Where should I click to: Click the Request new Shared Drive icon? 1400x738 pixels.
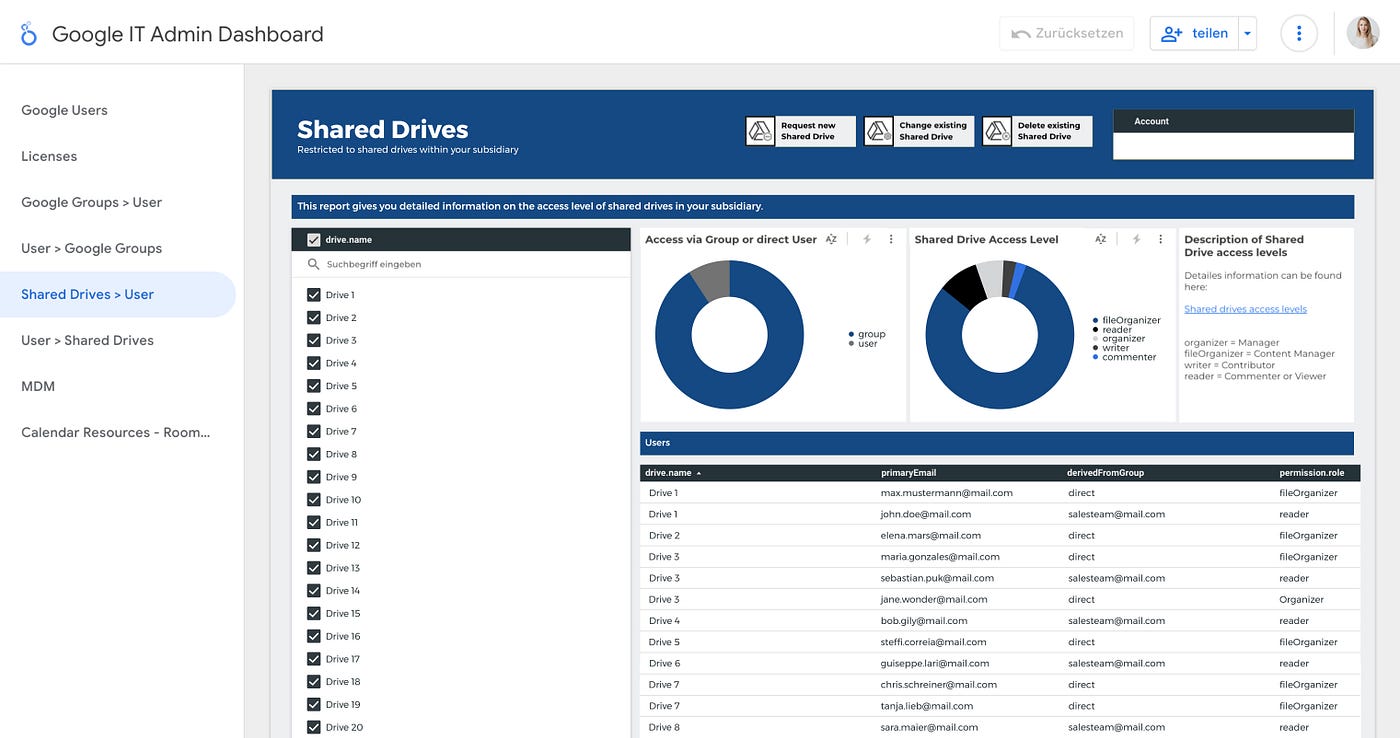(x=761, y=131)
